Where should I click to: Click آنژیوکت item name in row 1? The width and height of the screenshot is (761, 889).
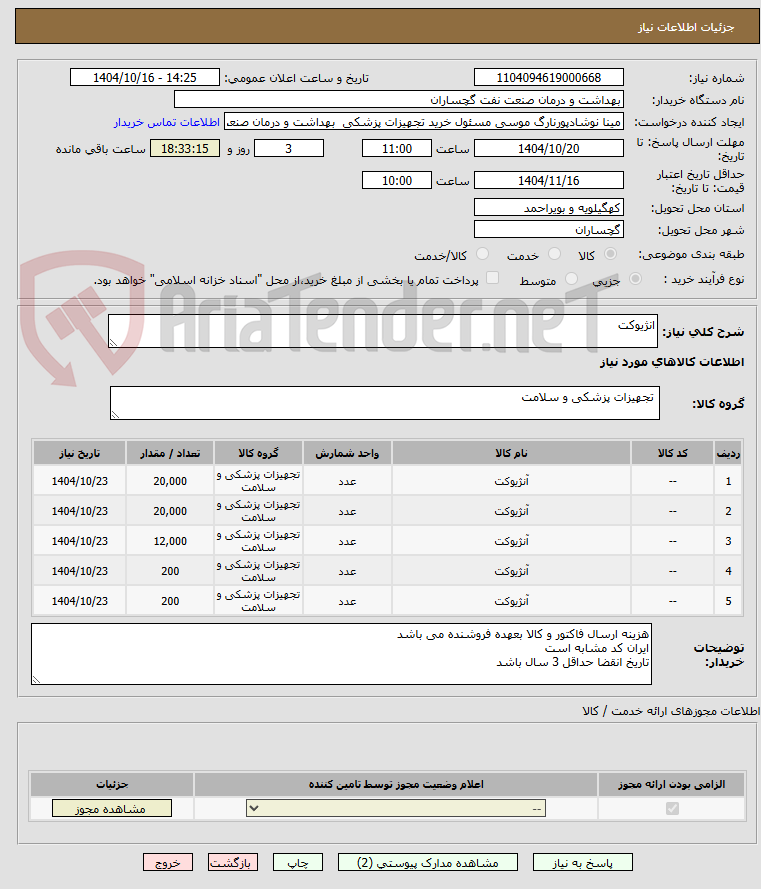(x=511, y=481)
